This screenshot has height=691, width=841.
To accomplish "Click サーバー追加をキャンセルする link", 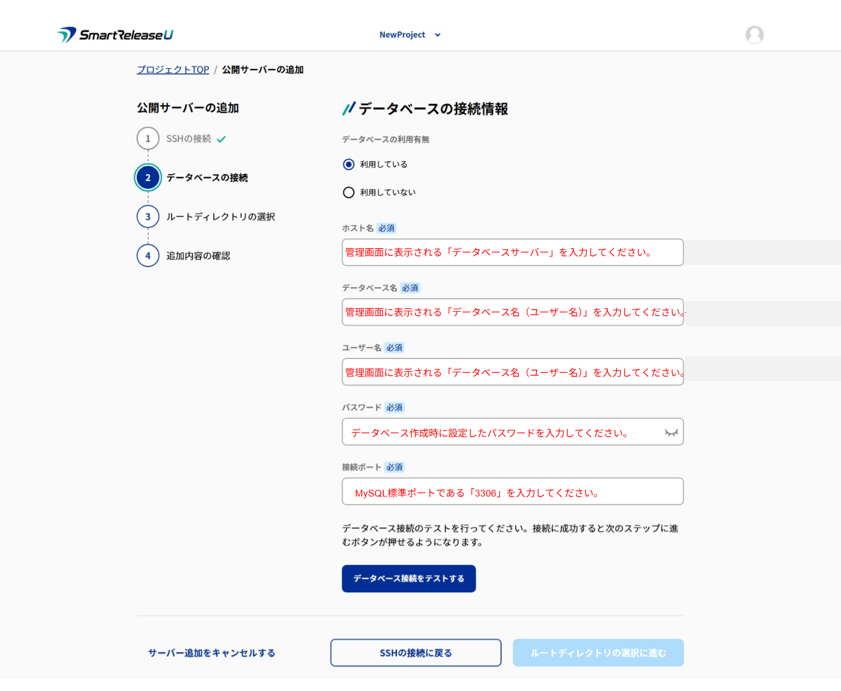I will pyautogui.click(x=212, y=653).
